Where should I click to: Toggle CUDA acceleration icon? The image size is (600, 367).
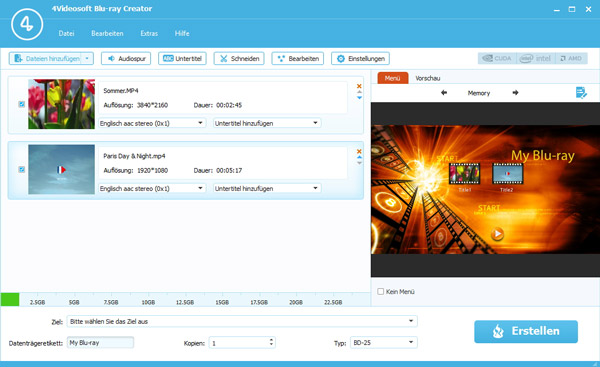click(497, 59)
